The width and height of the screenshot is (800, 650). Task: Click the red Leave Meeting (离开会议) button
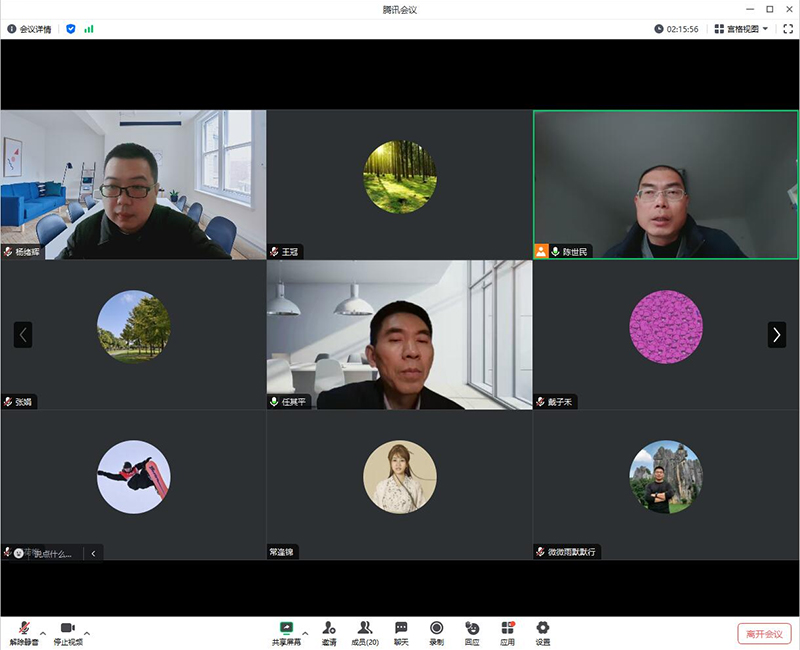tap(765, 633)
